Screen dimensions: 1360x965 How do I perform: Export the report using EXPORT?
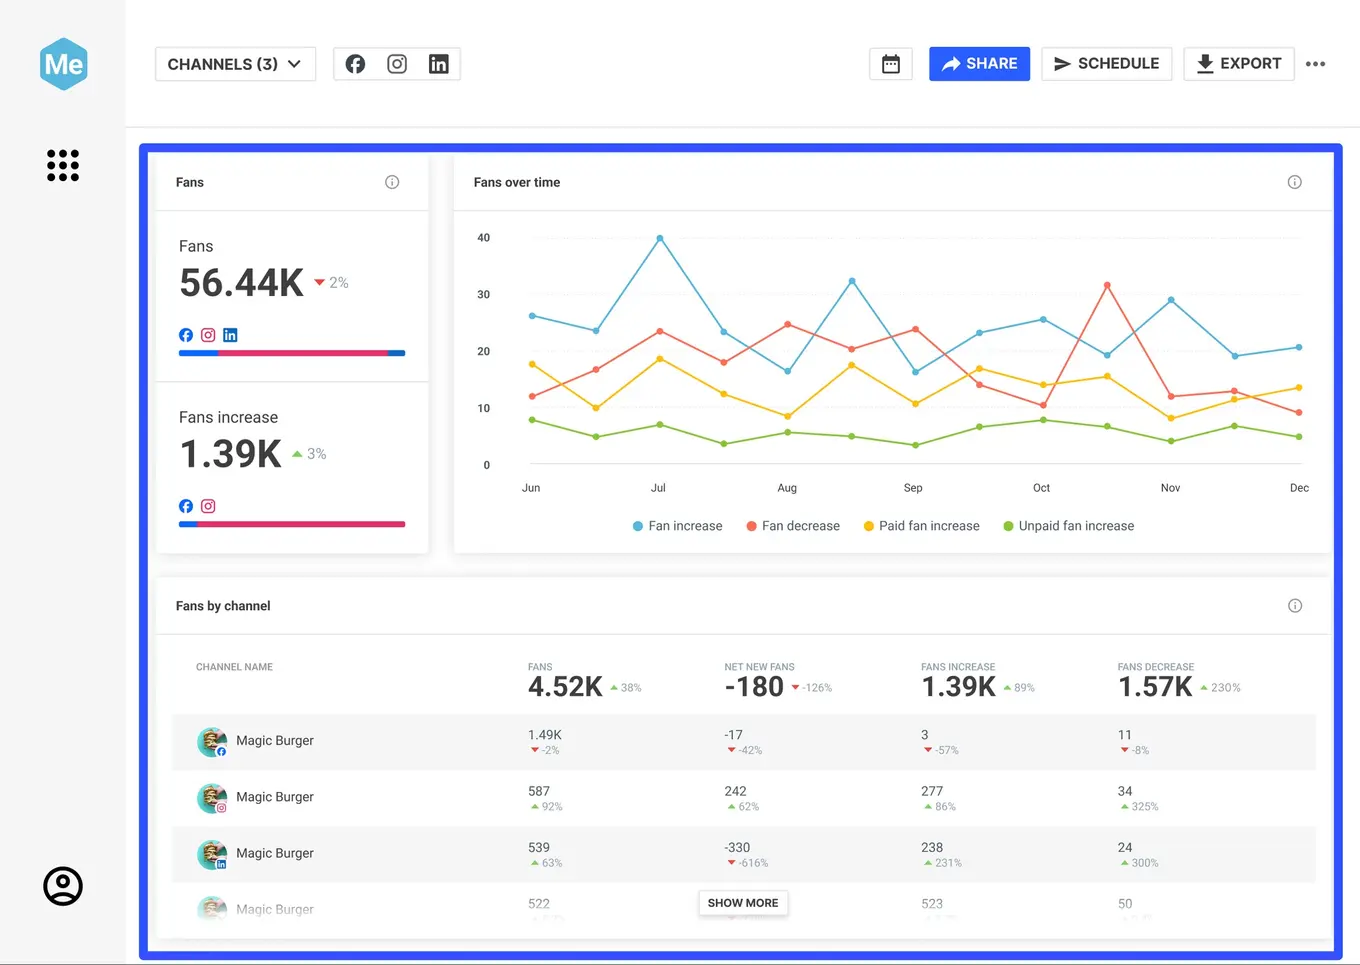tap(1238, 63)
